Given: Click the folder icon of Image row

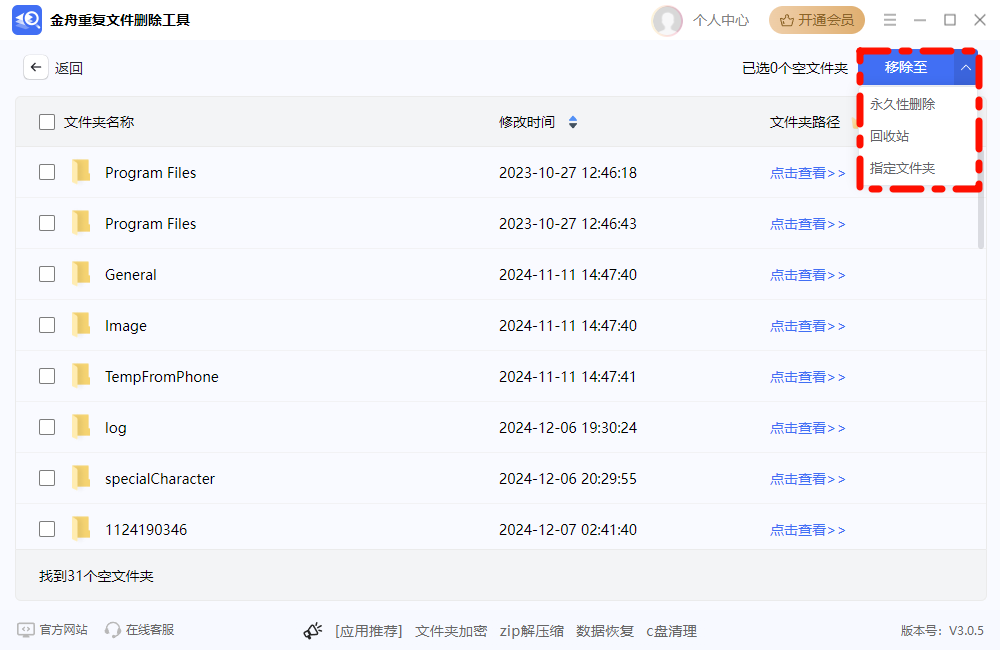Looking at the screenshot, I should pyautogui.click(x=81, y=325).
